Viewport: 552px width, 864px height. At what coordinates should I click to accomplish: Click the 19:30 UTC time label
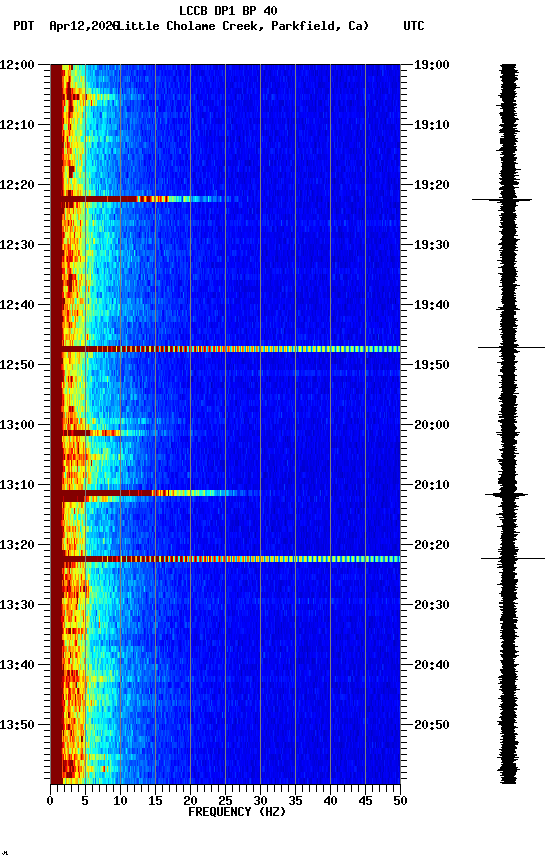(x=432, y=245)
